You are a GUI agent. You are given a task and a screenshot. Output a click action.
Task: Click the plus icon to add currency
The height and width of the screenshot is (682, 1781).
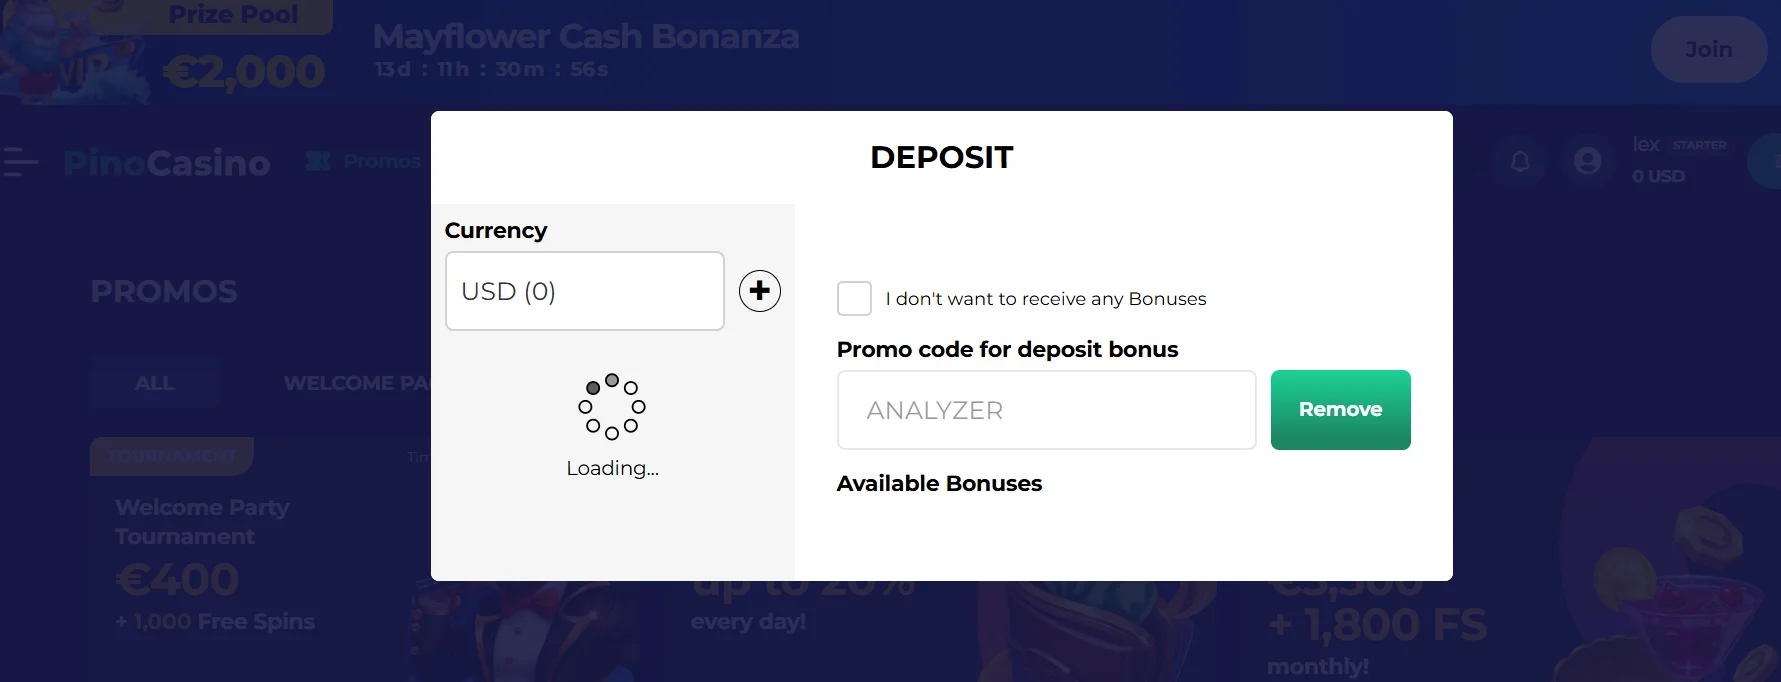[x=760, y=291]
